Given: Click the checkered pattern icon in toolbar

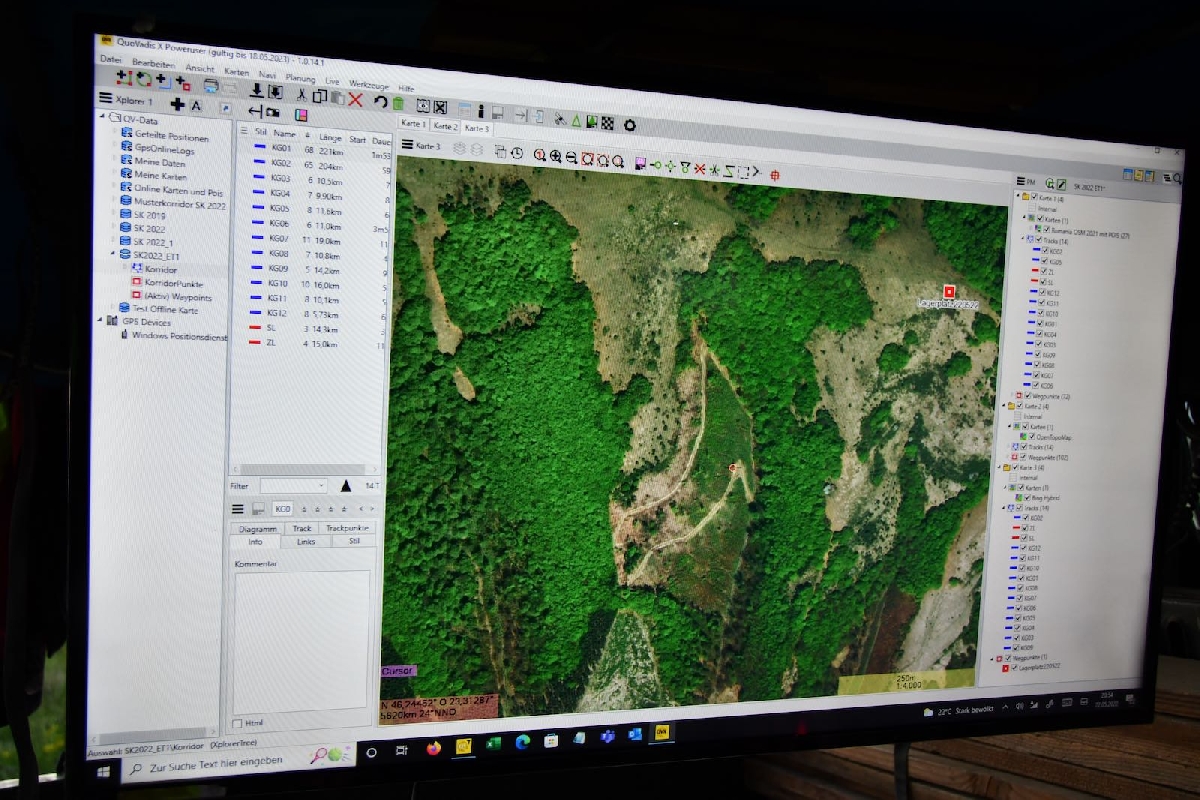Looking at the screenshot, I should click(607, 124).
